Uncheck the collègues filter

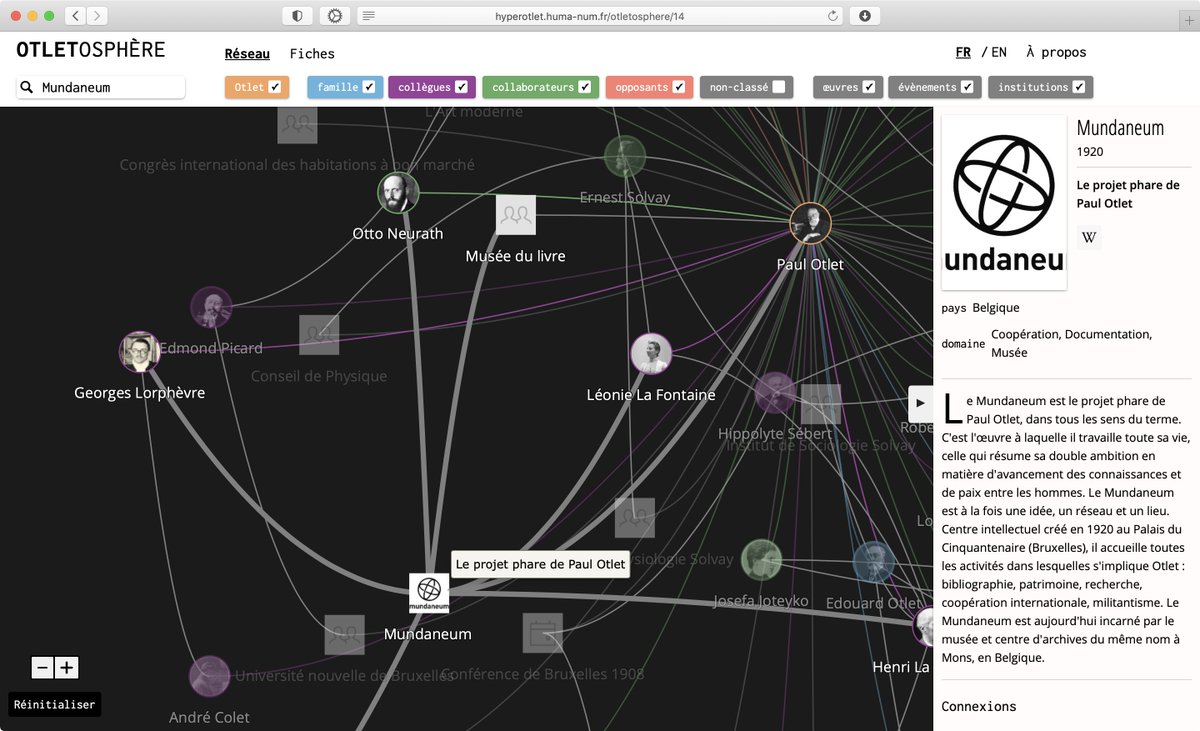point(461,87)
